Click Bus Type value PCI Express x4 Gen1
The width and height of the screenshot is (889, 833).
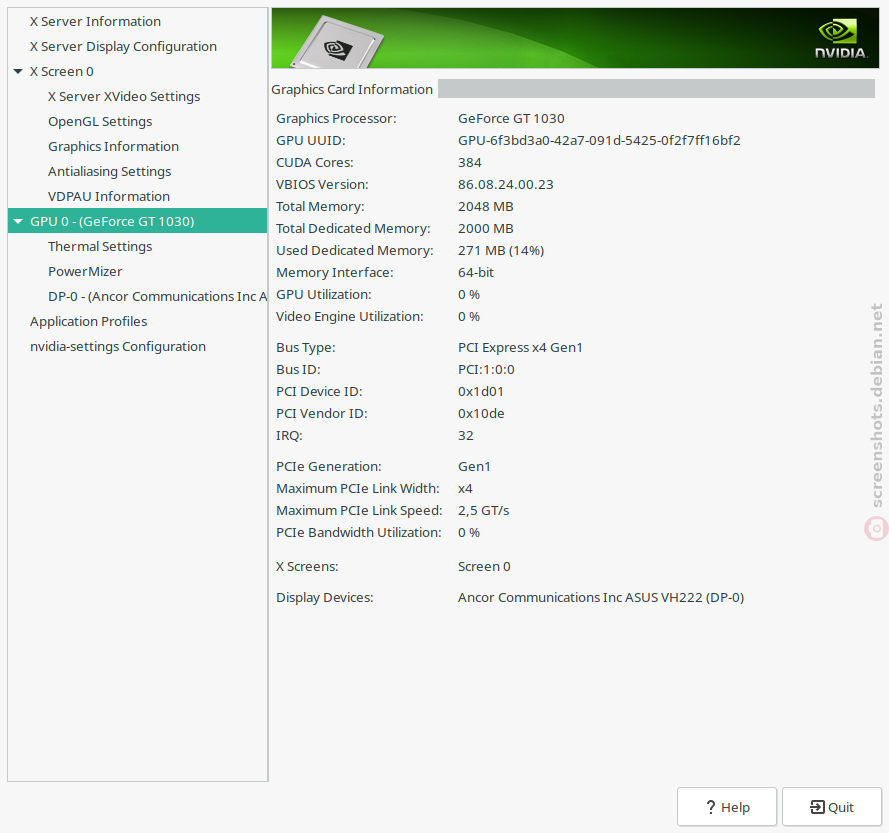[520, 348]
